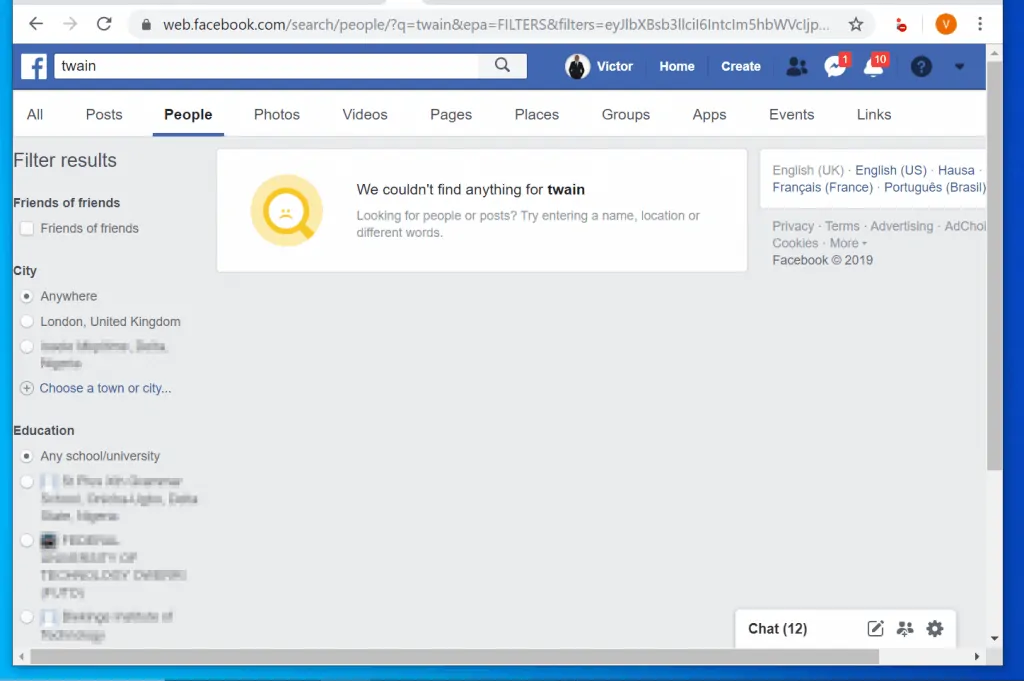Open the Privacy footer link

(792, 225)
